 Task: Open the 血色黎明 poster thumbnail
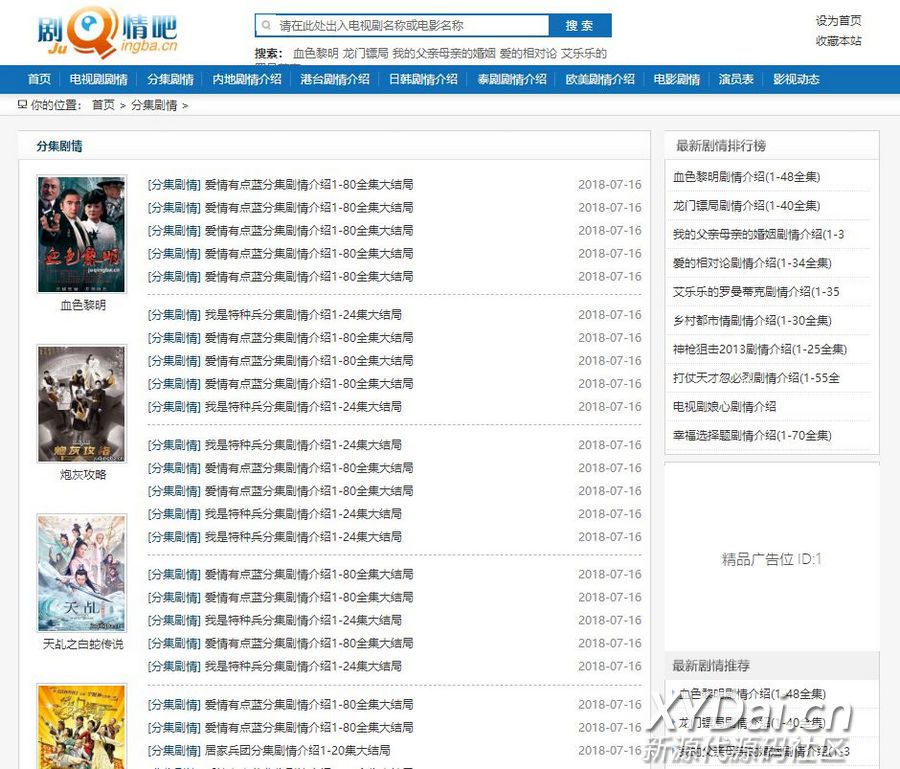pos(81,234)
